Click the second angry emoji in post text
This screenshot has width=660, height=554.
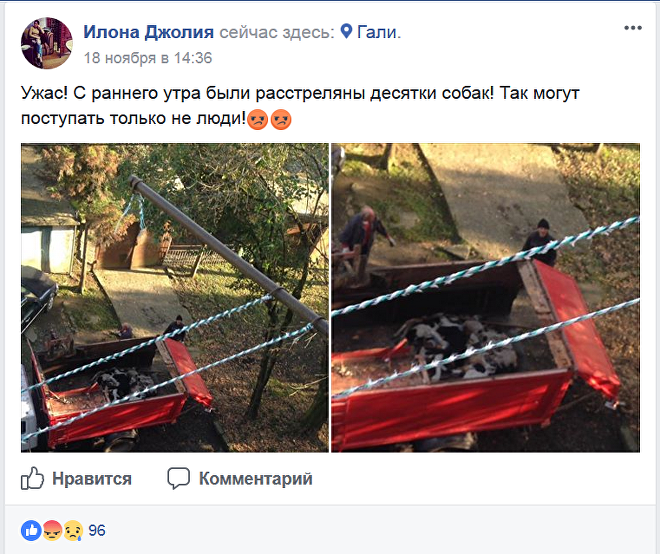coord(281,119)
